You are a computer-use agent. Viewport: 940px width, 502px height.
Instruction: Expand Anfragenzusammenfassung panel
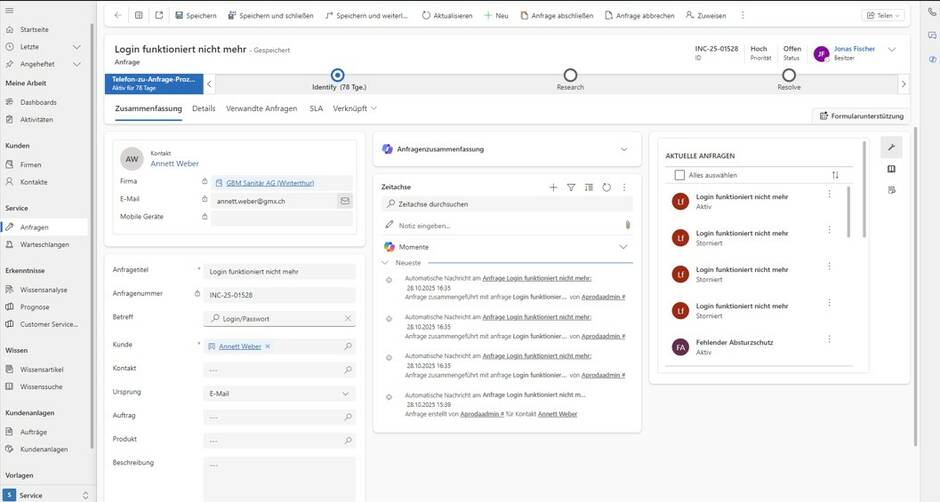click(624, 149)
